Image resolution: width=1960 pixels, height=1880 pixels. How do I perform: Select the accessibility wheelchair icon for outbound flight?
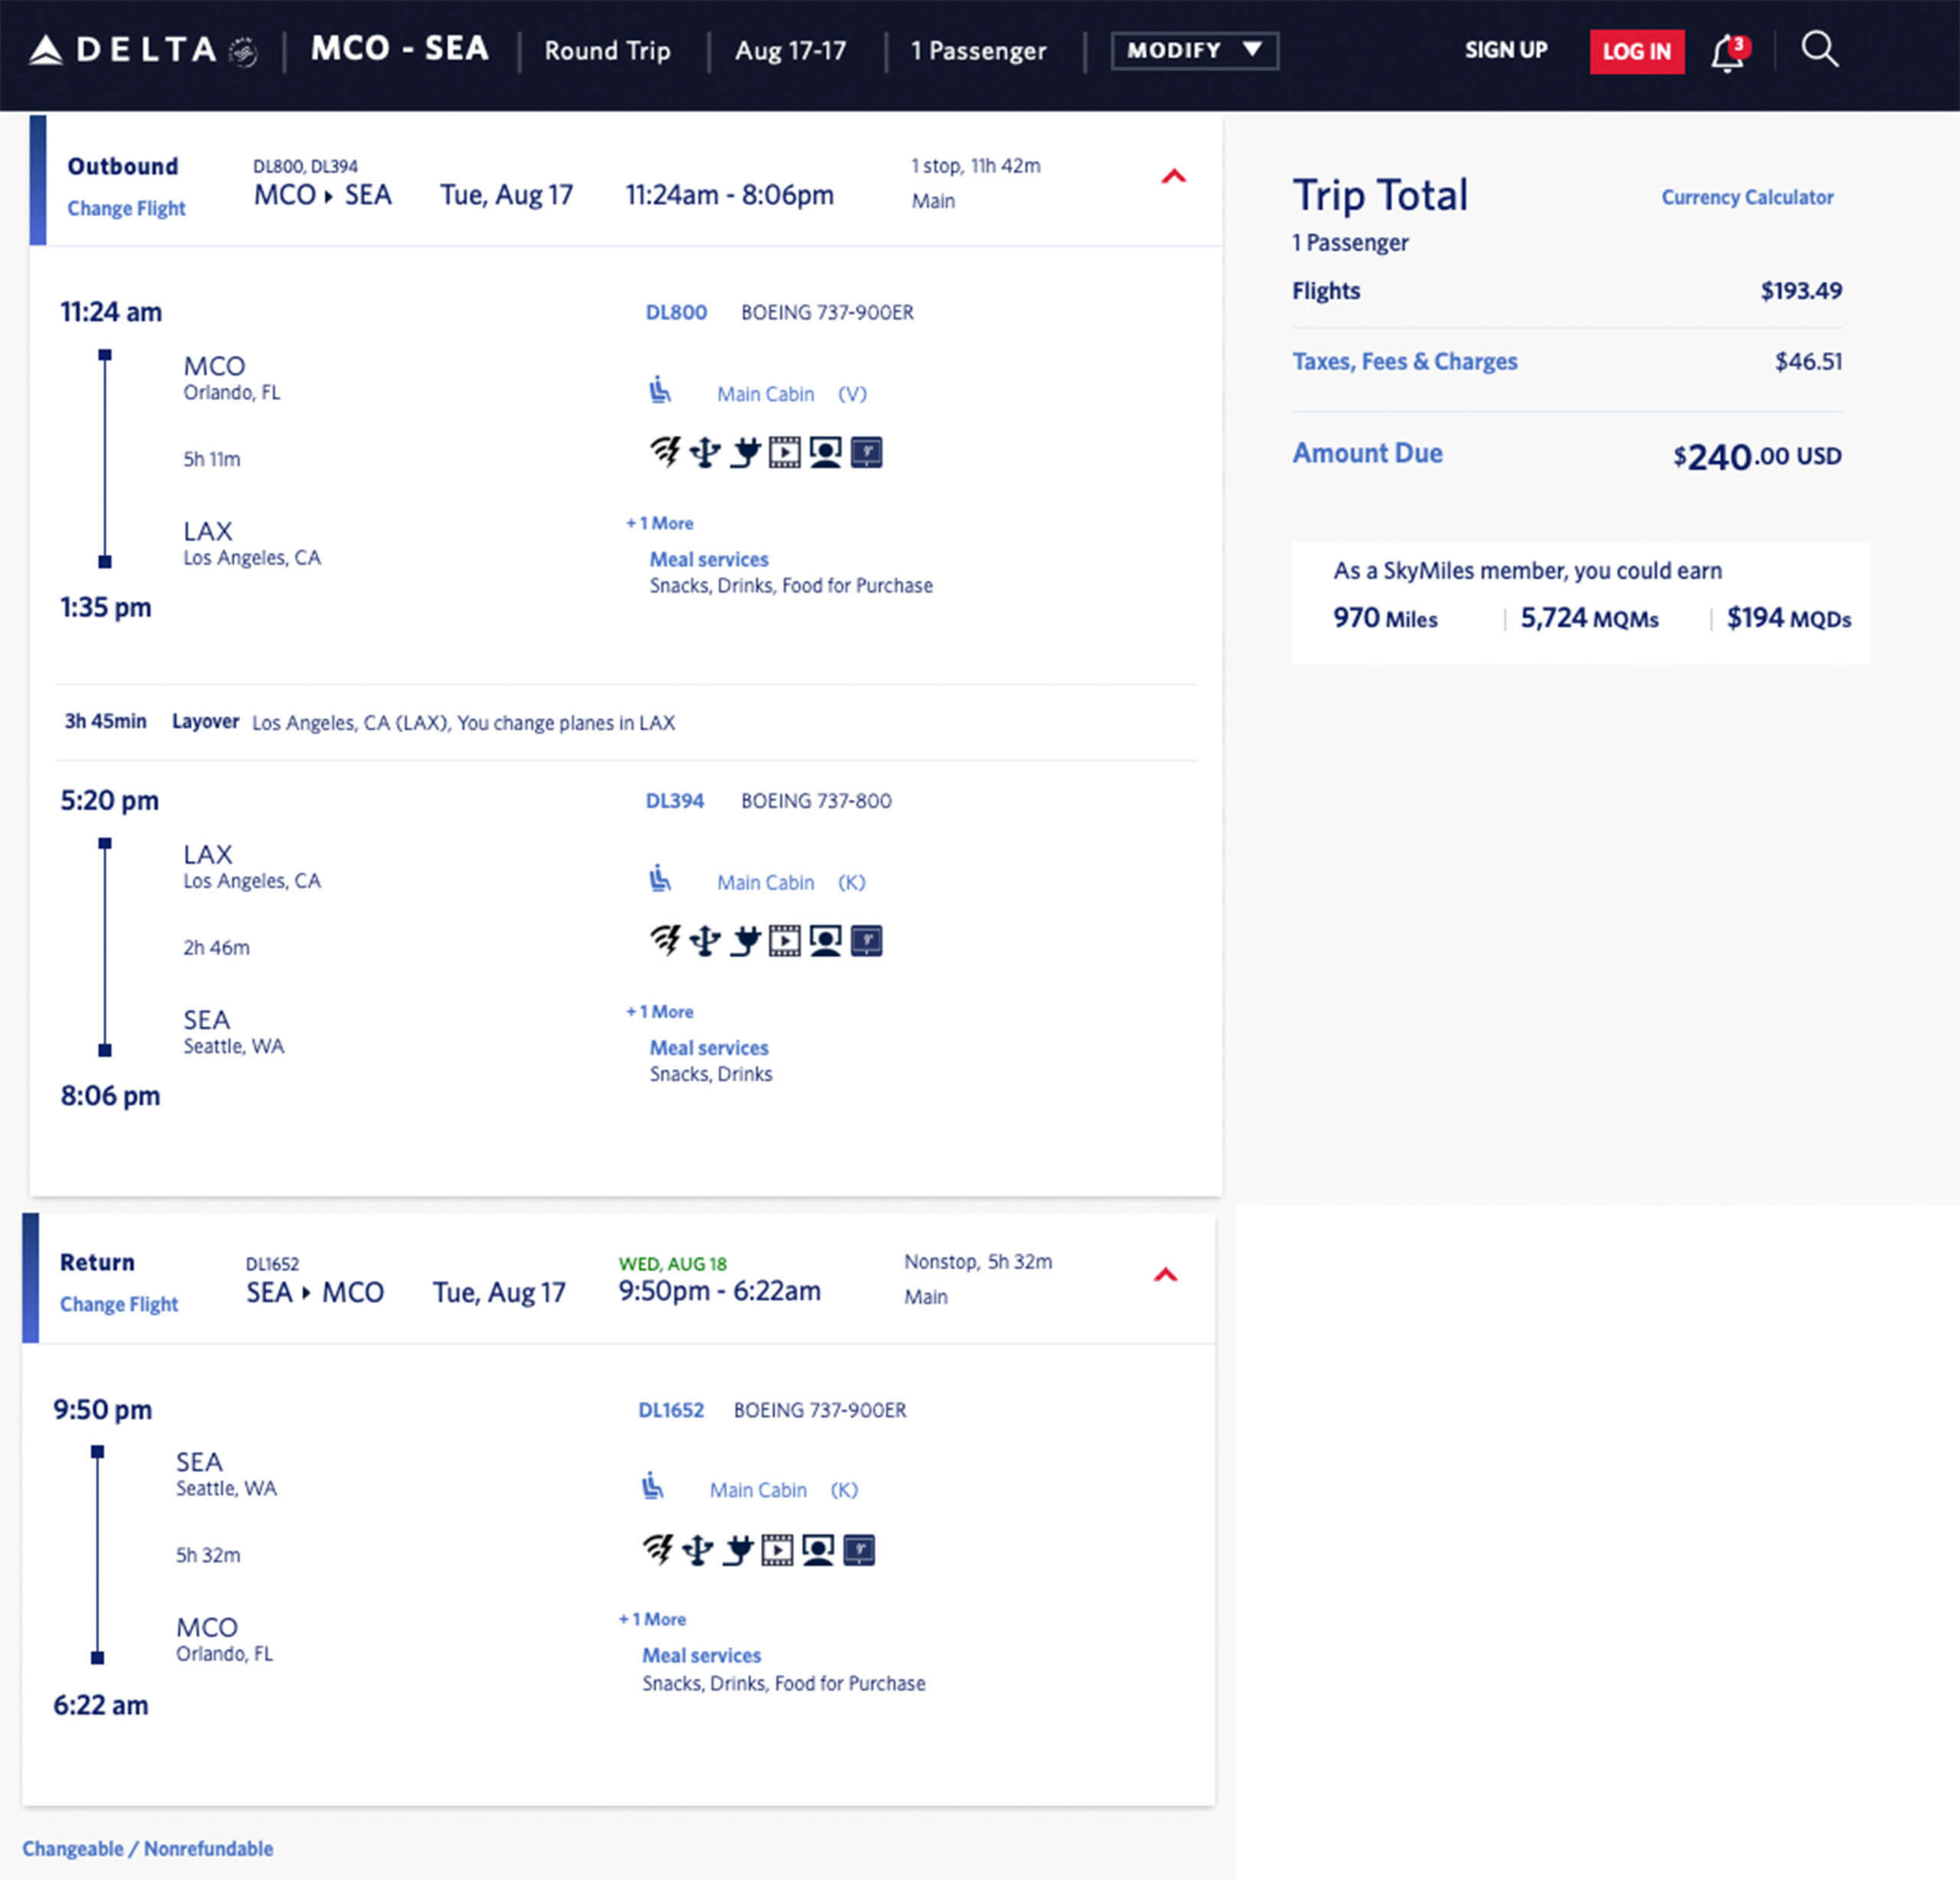(x=661, y=391)
